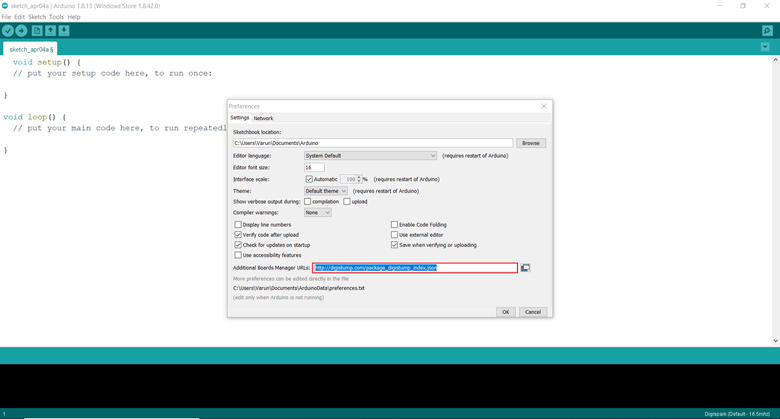Screen dimensions: 780x419
Task: Confirm preferences with the OK button
Action: (505, 312)
